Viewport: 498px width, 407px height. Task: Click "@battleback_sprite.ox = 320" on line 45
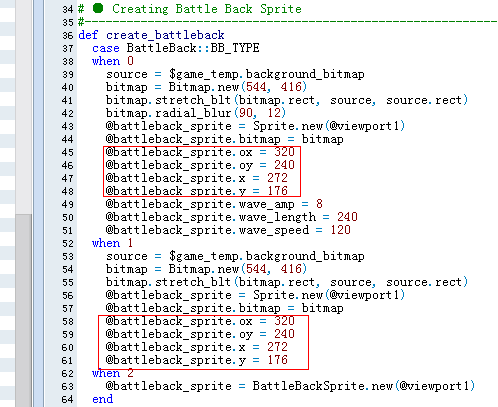pos(200,152)
